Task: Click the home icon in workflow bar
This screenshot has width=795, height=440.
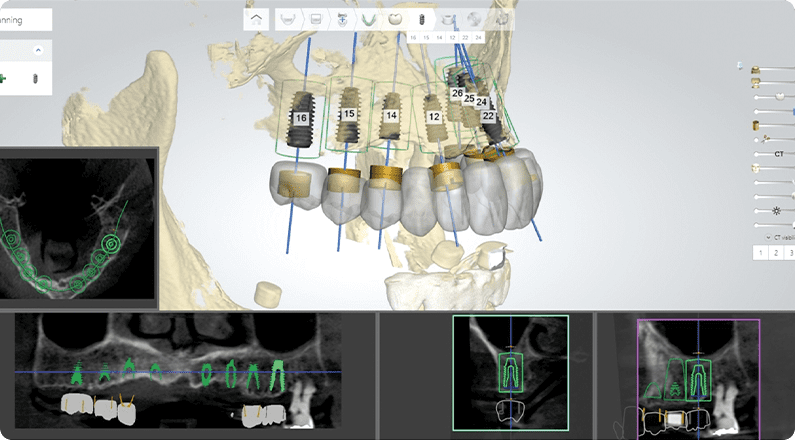Action: tap(258, 18)
